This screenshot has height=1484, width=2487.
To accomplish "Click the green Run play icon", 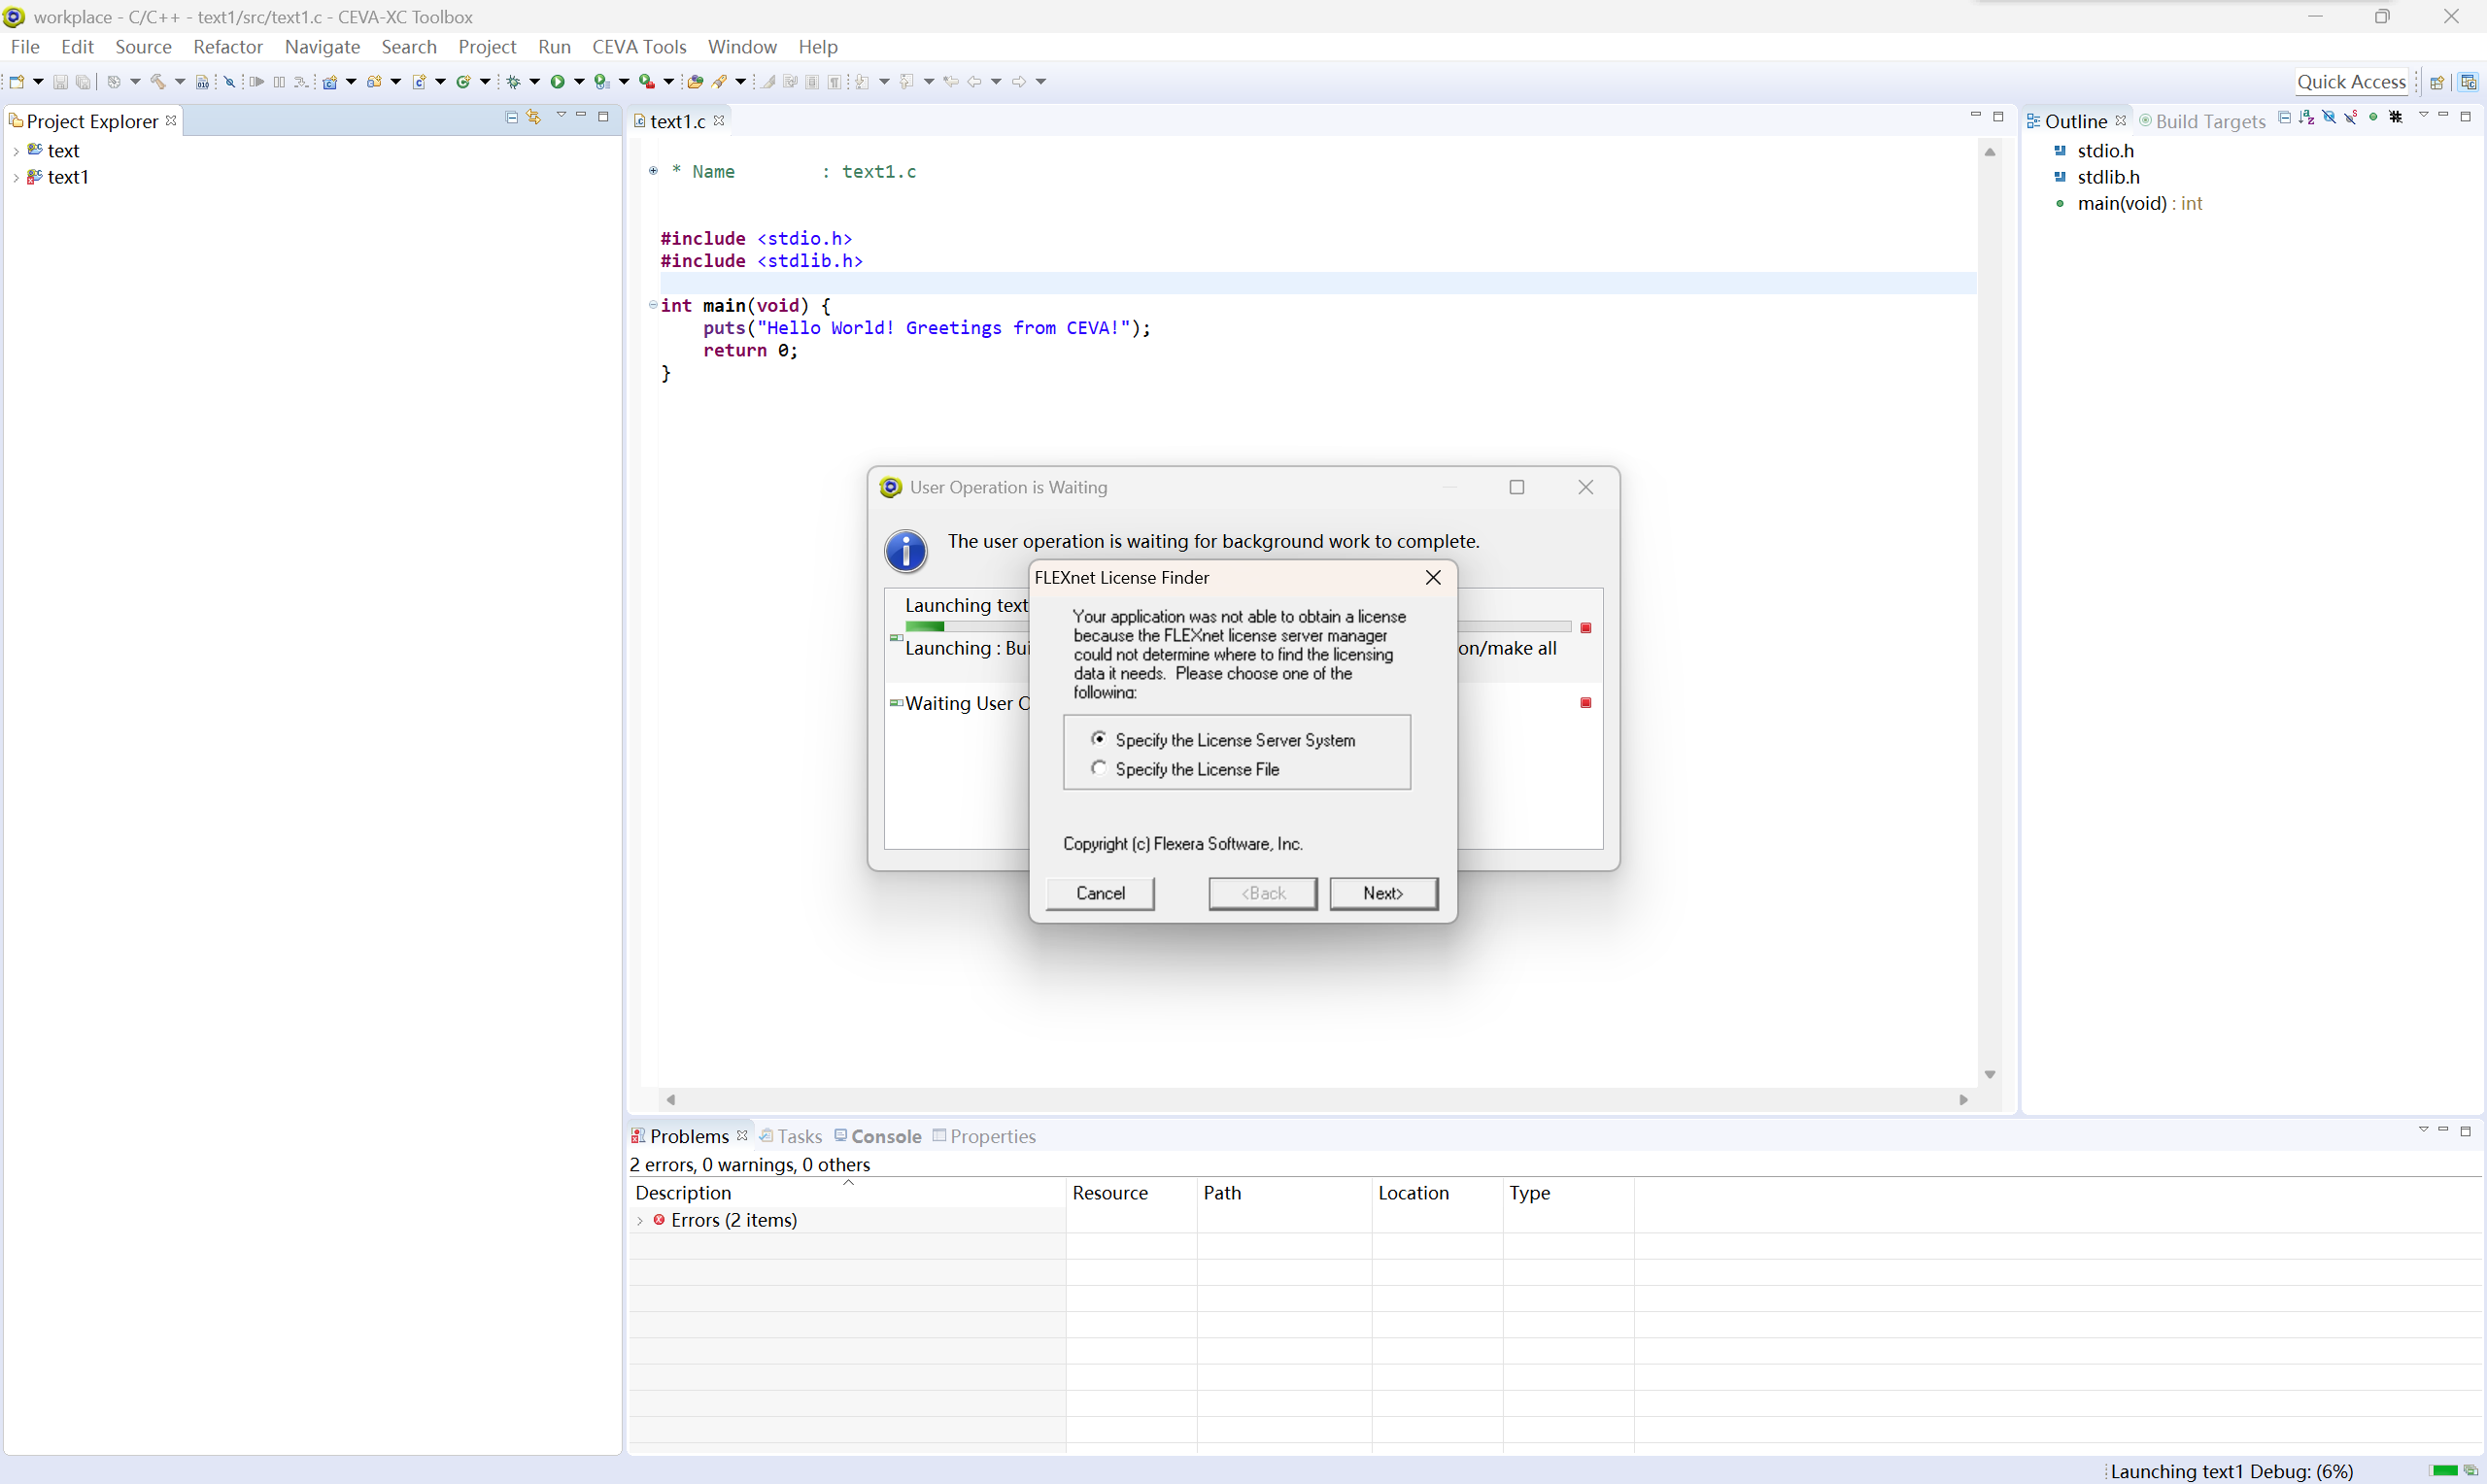I will (557, 82).
